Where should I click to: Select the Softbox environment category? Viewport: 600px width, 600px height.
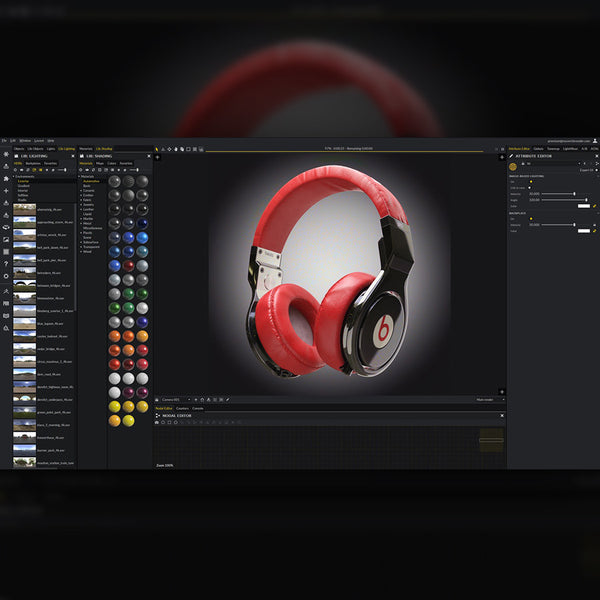(x=23, y=195)
